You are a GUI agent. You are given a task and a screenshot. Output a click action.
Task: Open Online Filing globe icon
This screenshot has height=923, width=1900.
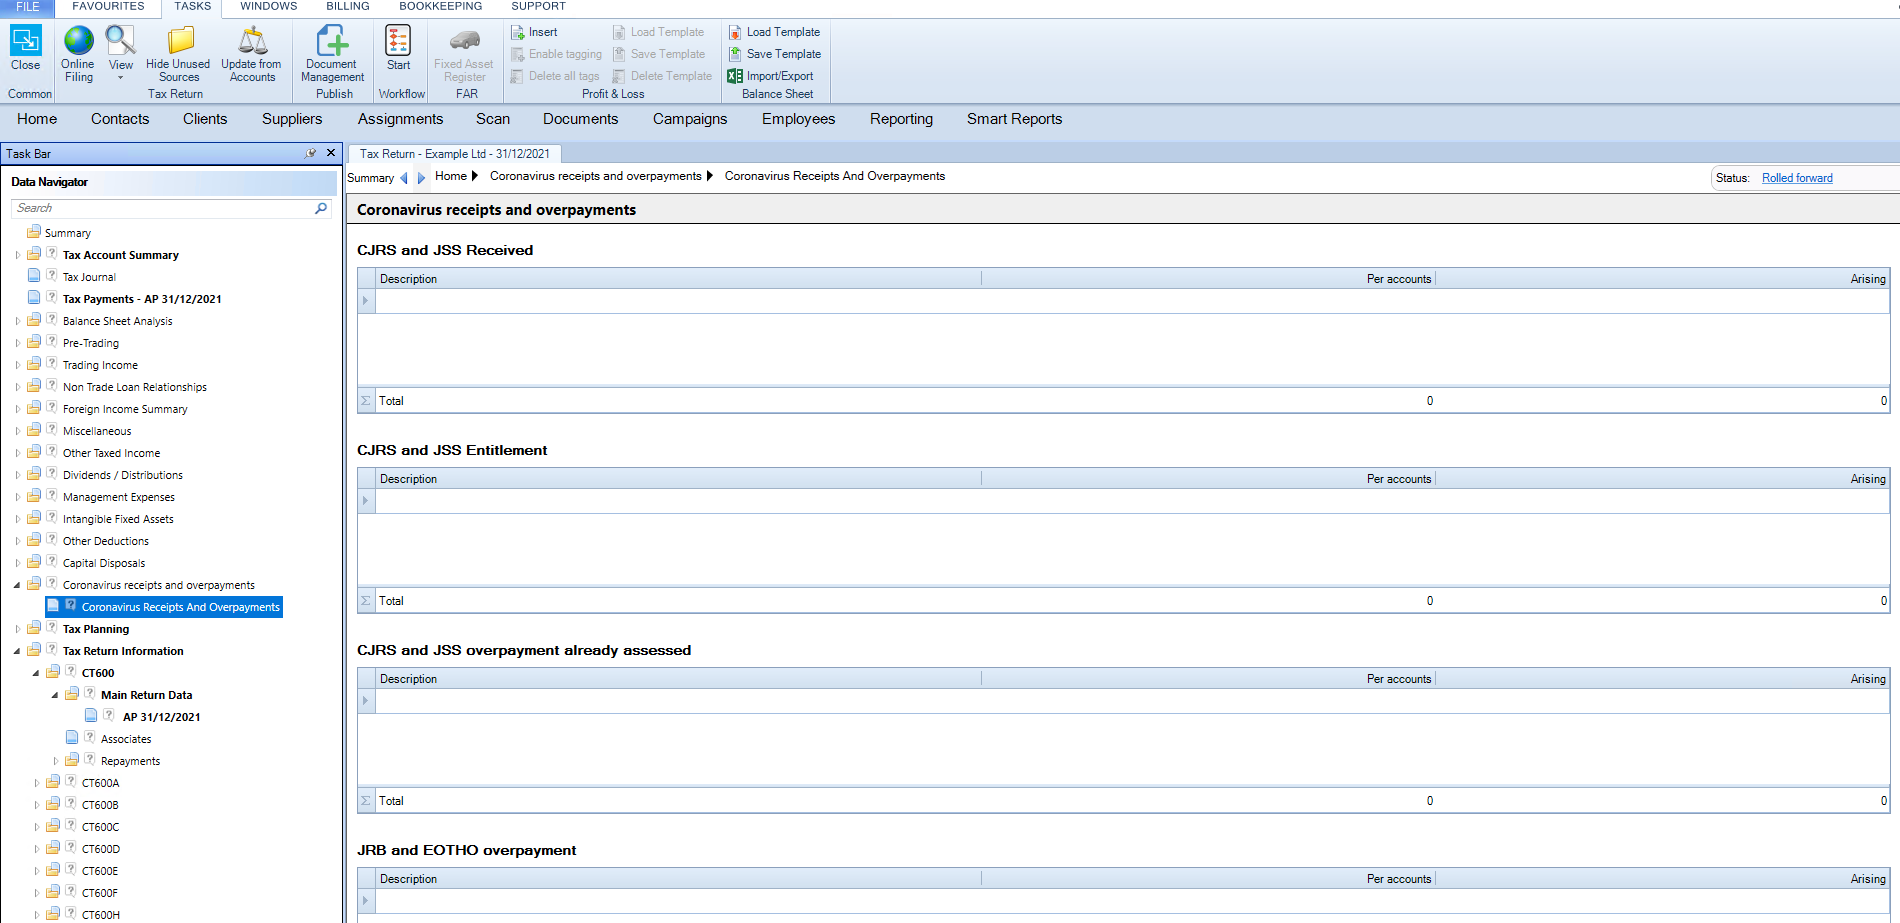point(78,40)
